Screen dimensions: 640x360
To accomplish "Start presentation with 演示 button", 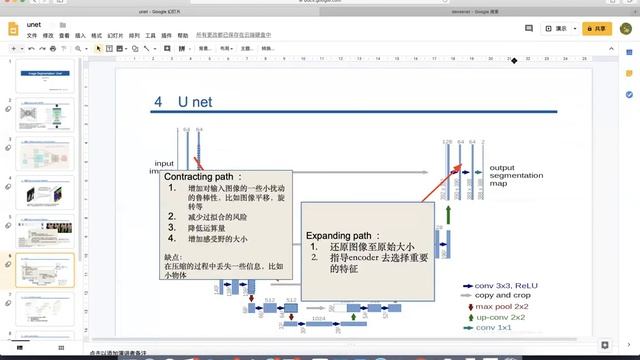I will point(556,29).
